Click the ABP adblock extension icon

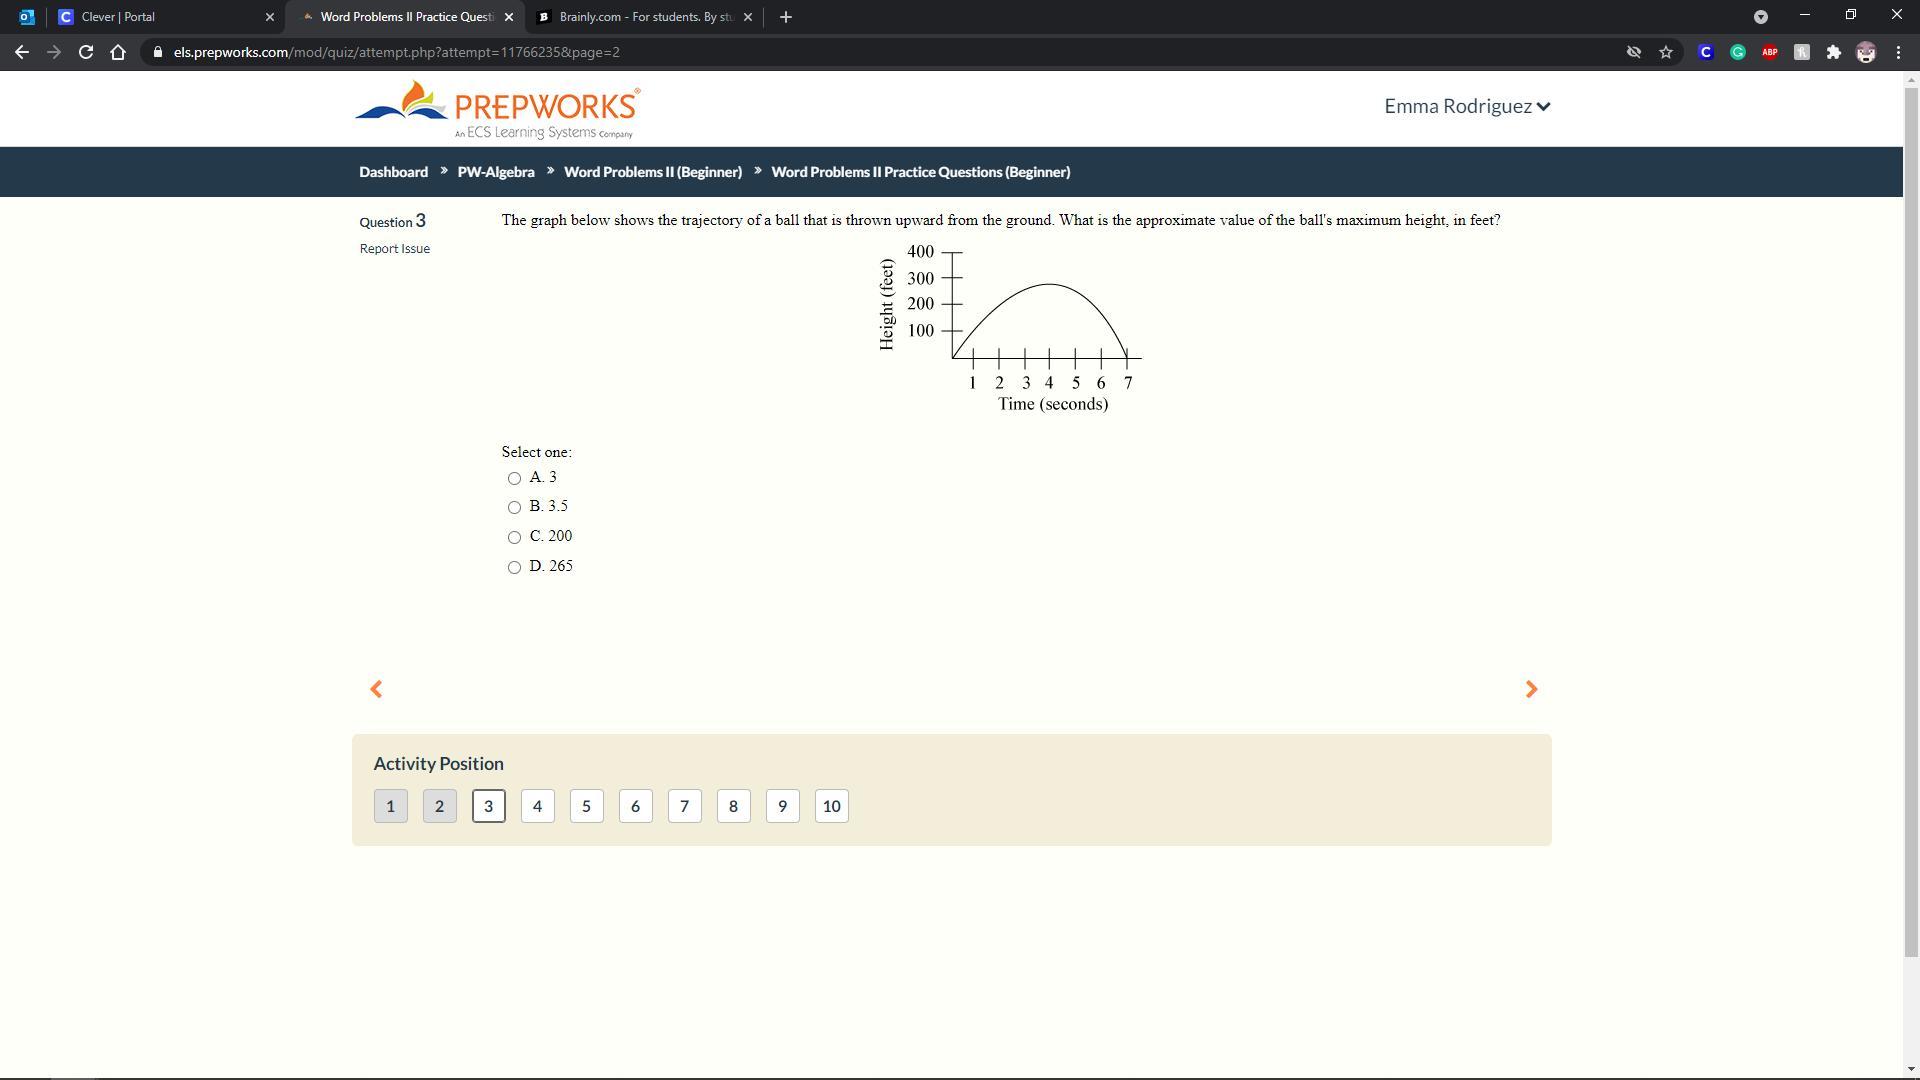coord(1770,52)
